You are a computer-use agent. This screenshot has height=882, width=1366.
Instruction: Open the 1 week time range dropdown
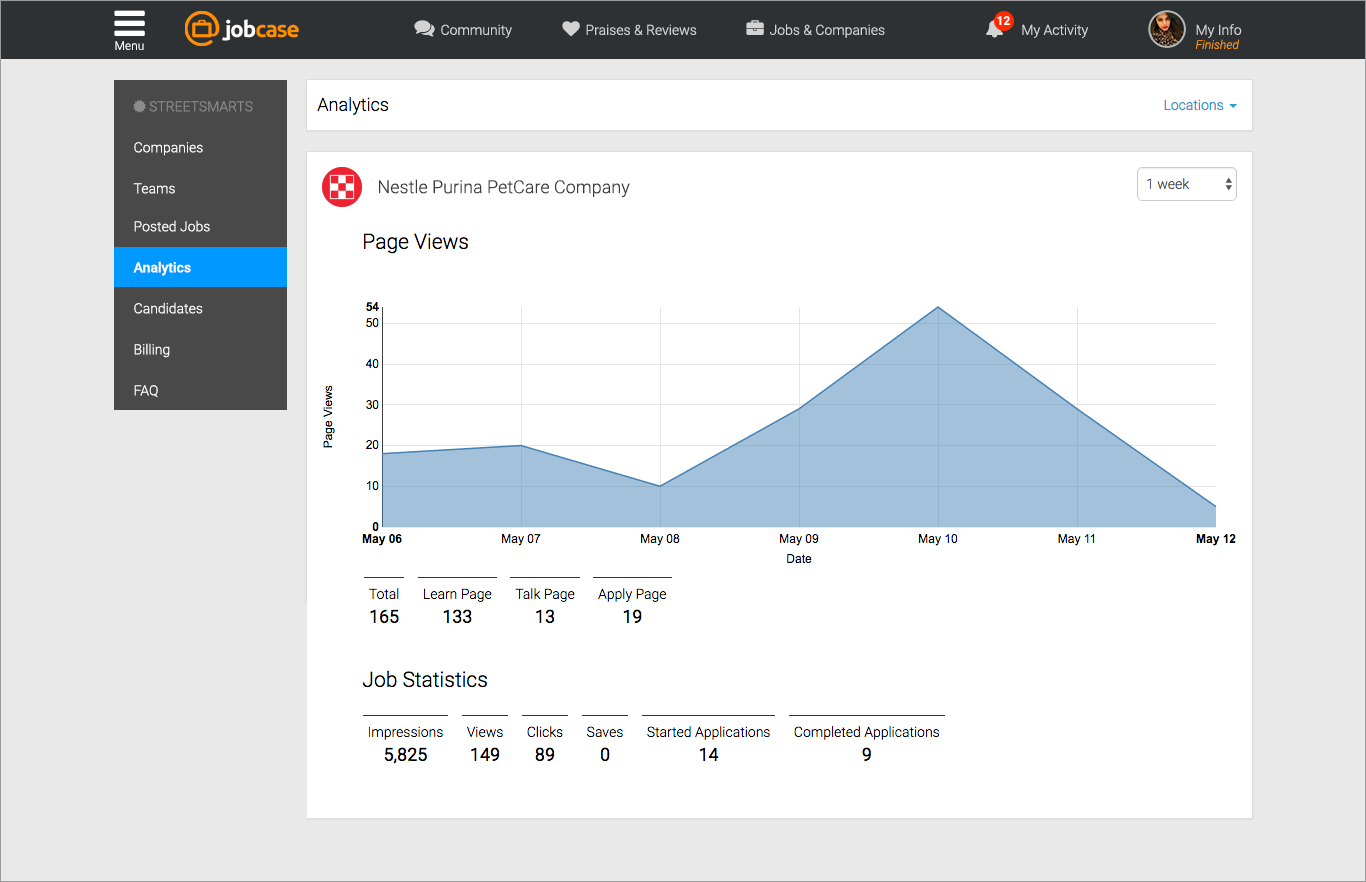pos(1186,184)
